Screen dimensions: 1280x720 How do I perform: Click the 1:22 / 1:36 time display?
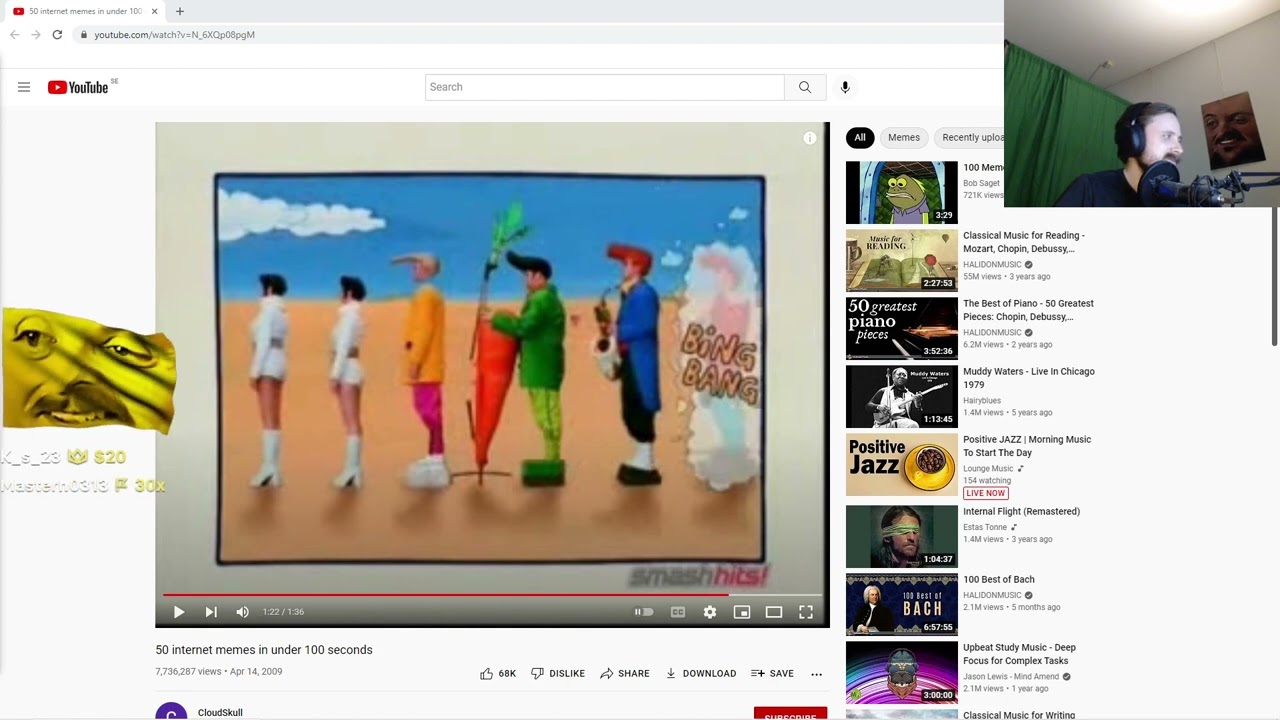coord(283,612)
